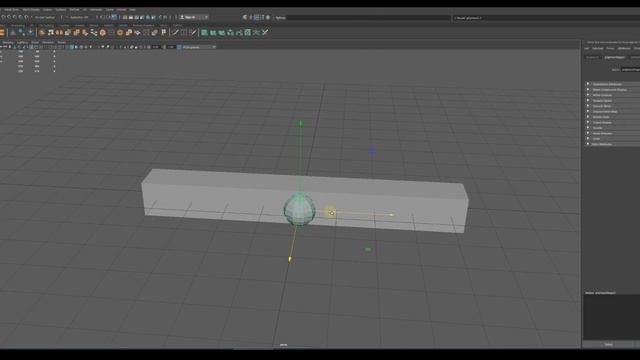Screen dimensions: 640x360
Task: Toggle the highlighted construction history icon
Action: point(113,18)
